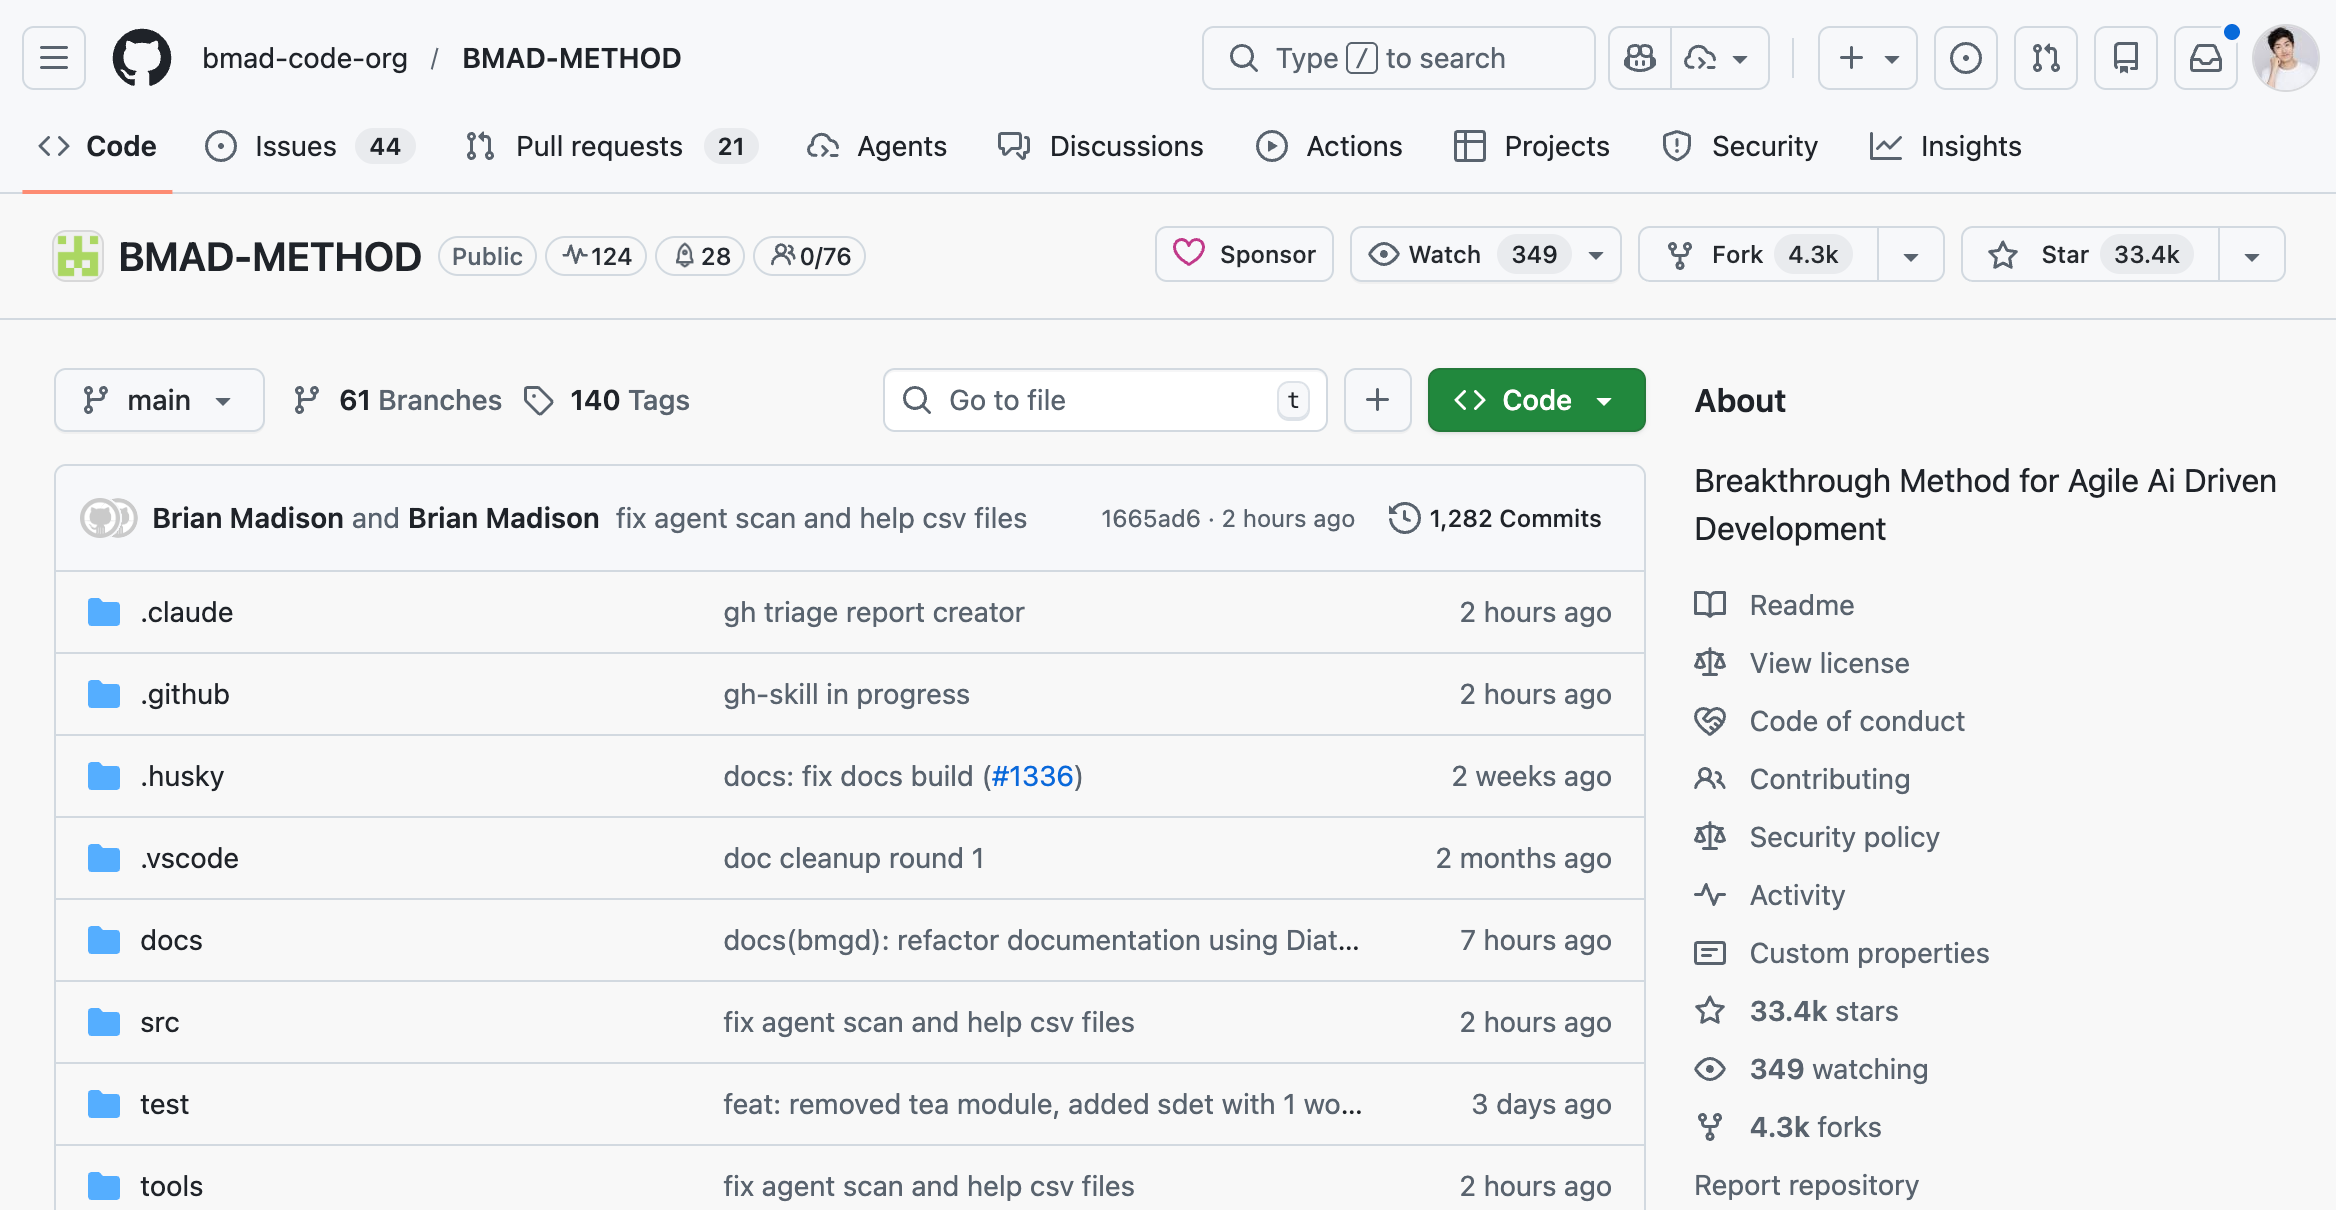The width and height of the screenshot is (2336, 1210).
Task: Click the GitHub Octocat logo
Action: point(141,58)
